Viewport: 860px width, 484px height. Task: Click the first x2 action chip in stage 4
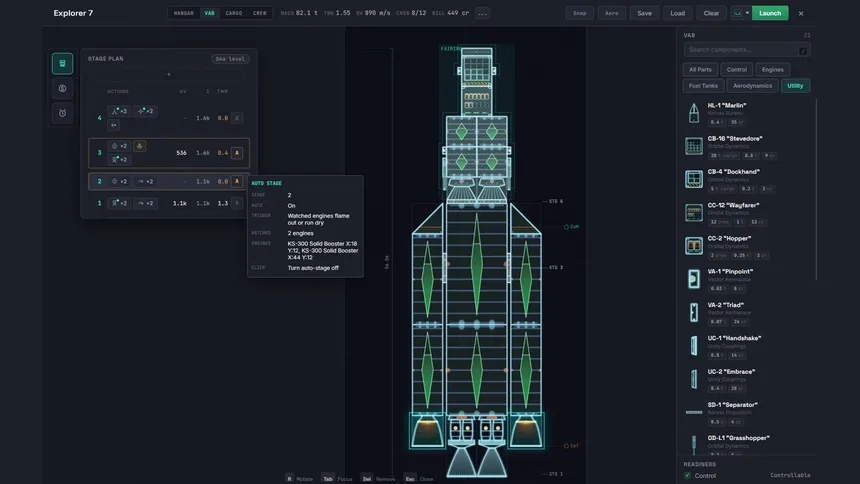[119, 111]
